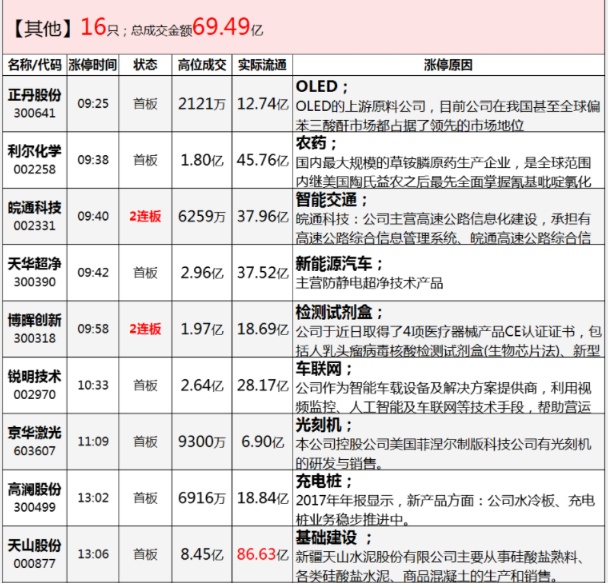Select the 京华激光 603607 stock cell
The height and width of the screenshot is (583, 608).
(x=35, y=441)
